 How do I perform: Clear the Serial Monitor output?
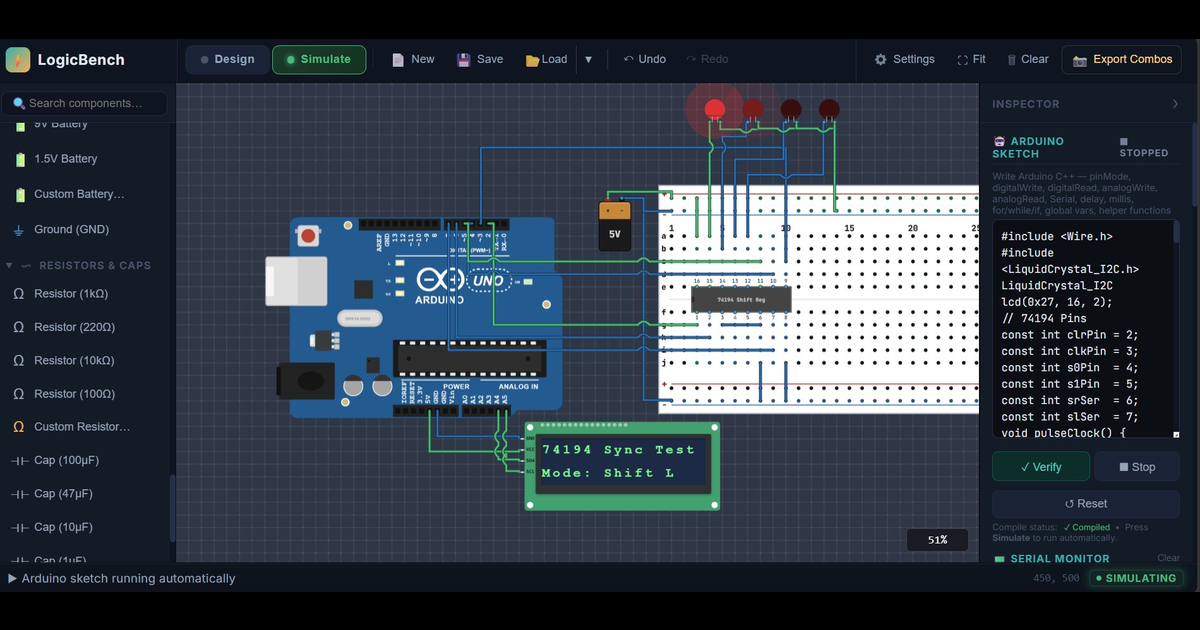coord(1168,558)
